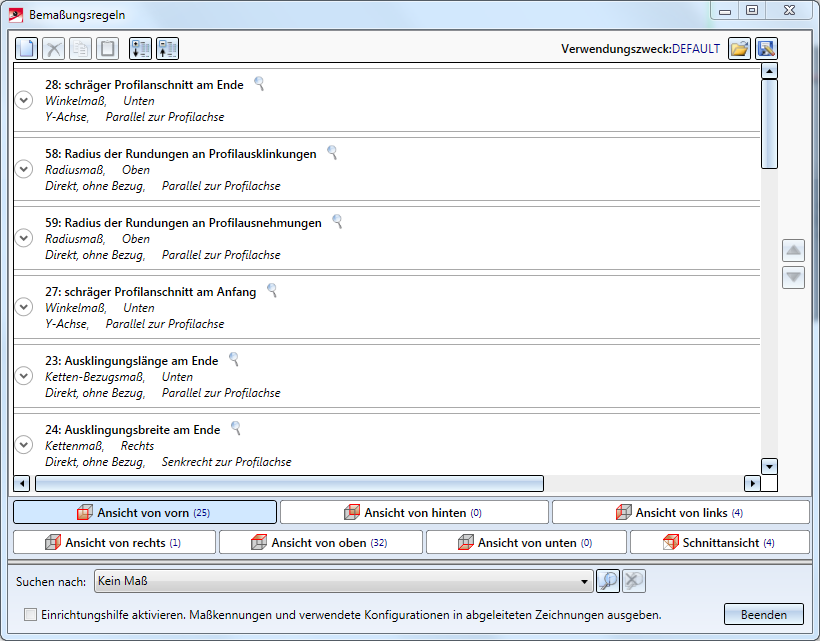Click vertical scrollbar down arrow
Viewport: 820px width, 641px height.
coord(769,466)
